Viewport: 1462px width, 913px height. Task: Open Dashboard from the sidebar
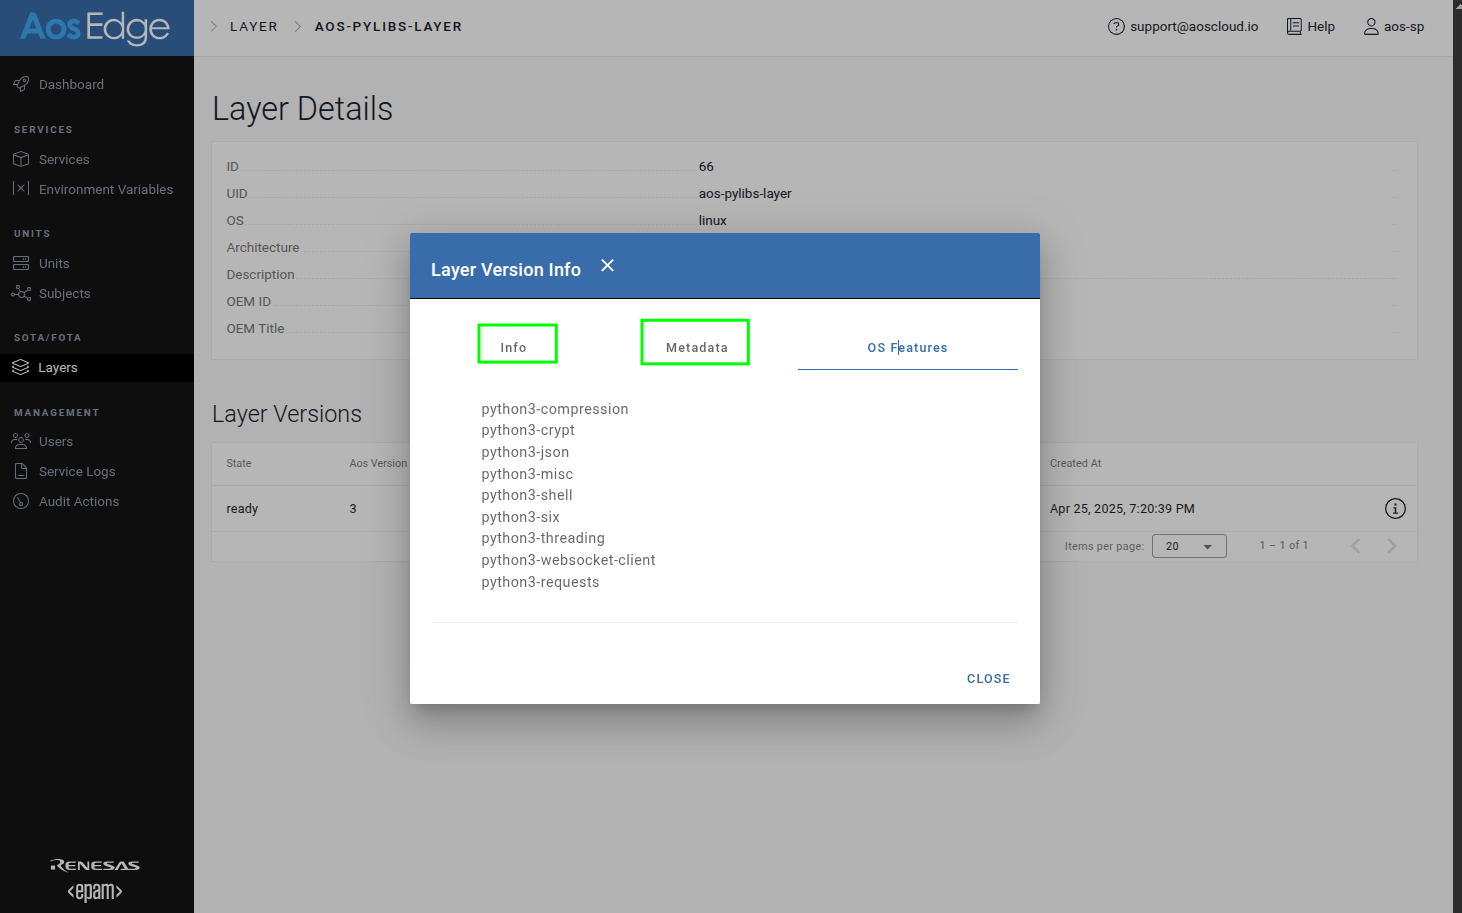[71, 85]
